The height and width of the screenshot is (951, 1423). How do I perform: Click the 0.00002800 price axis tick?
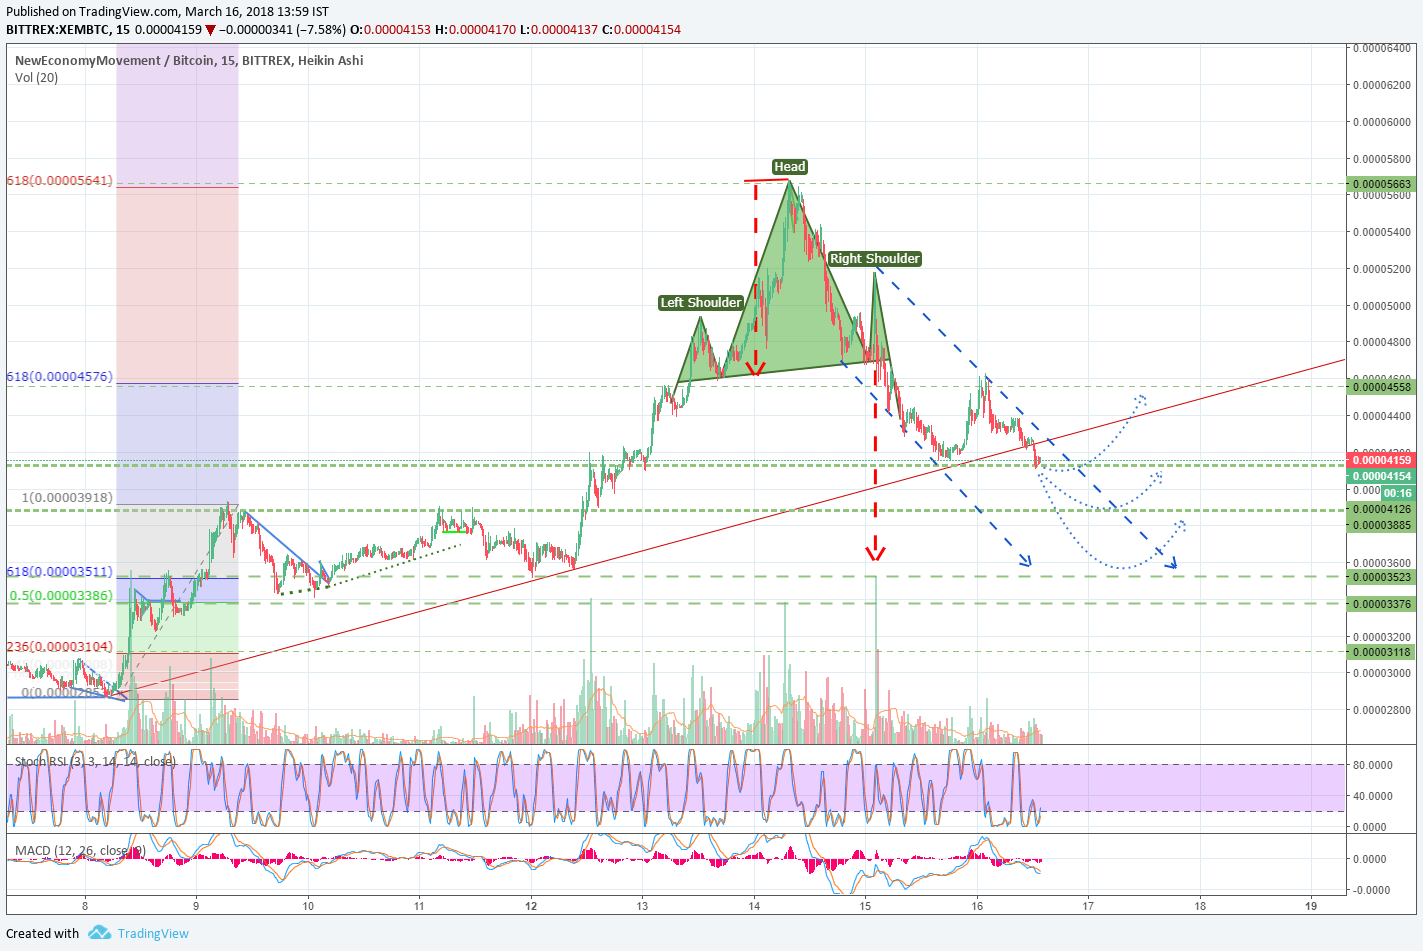pos(1381,710)
